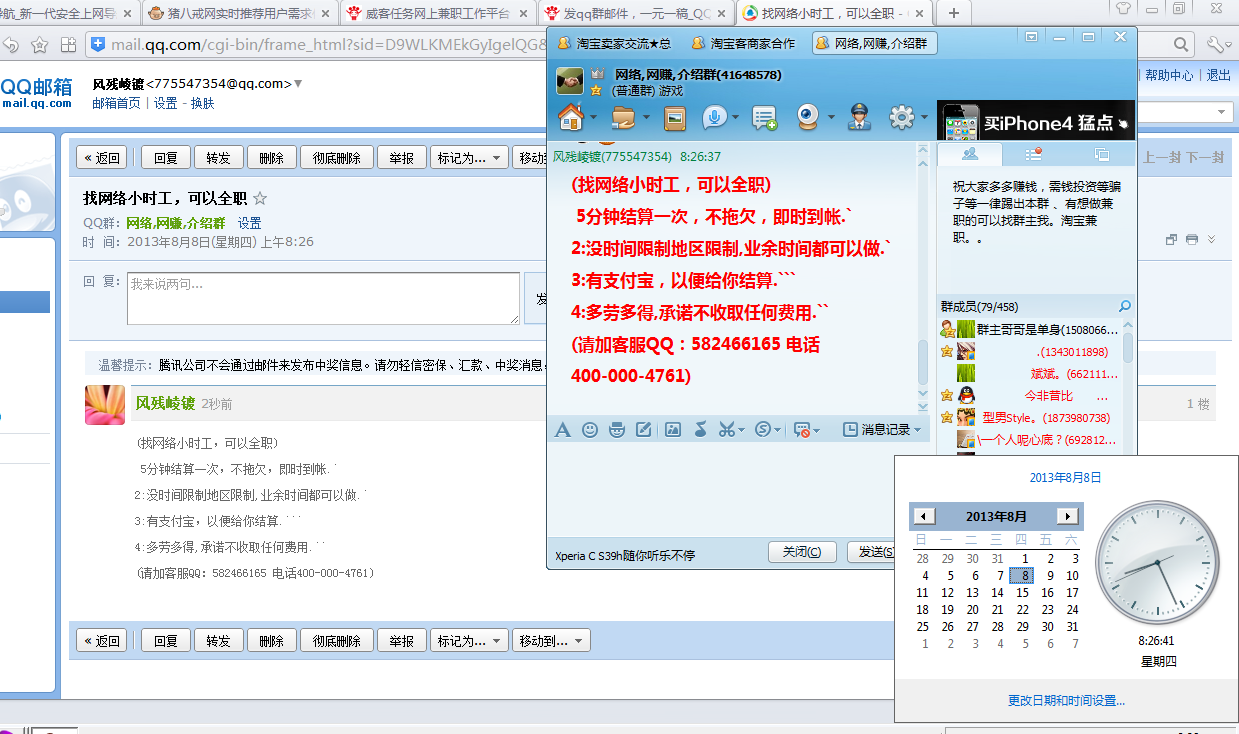Click the 我来说两句 reply input field
The height and width of the screenshot is (734, 1239).
tap(322, 297)
